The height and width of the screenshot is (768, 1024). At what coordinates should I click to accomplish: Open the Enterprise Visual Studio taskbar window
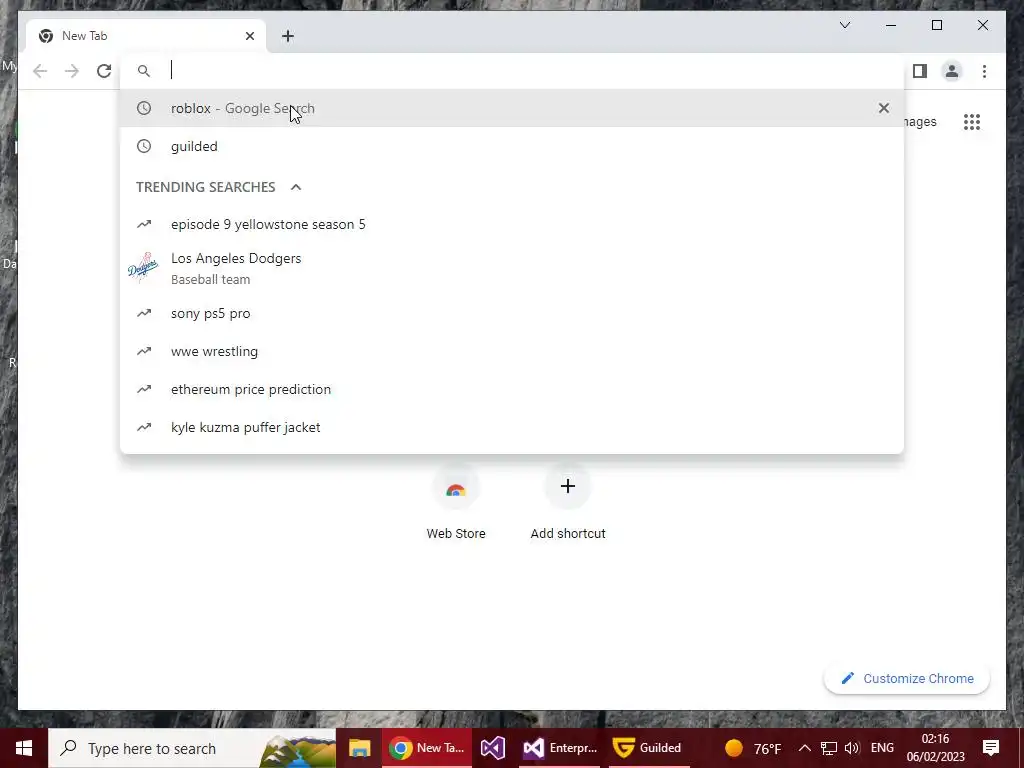pos(560,748)
